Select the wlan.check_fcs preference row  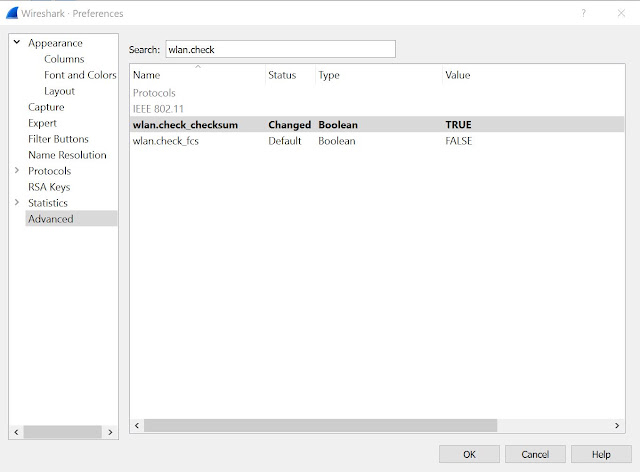pos(377,141)
